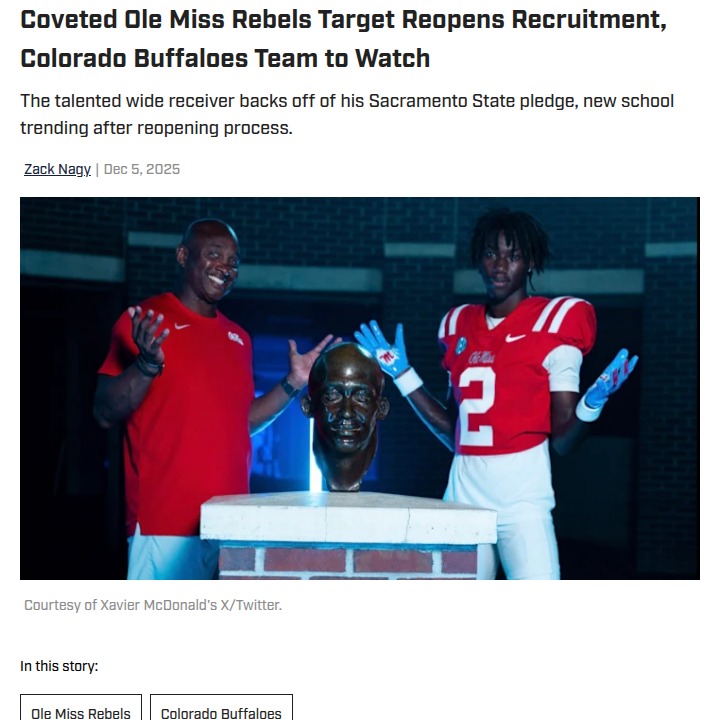Click the subheading about Sacramento State pledge

(347, 114)
